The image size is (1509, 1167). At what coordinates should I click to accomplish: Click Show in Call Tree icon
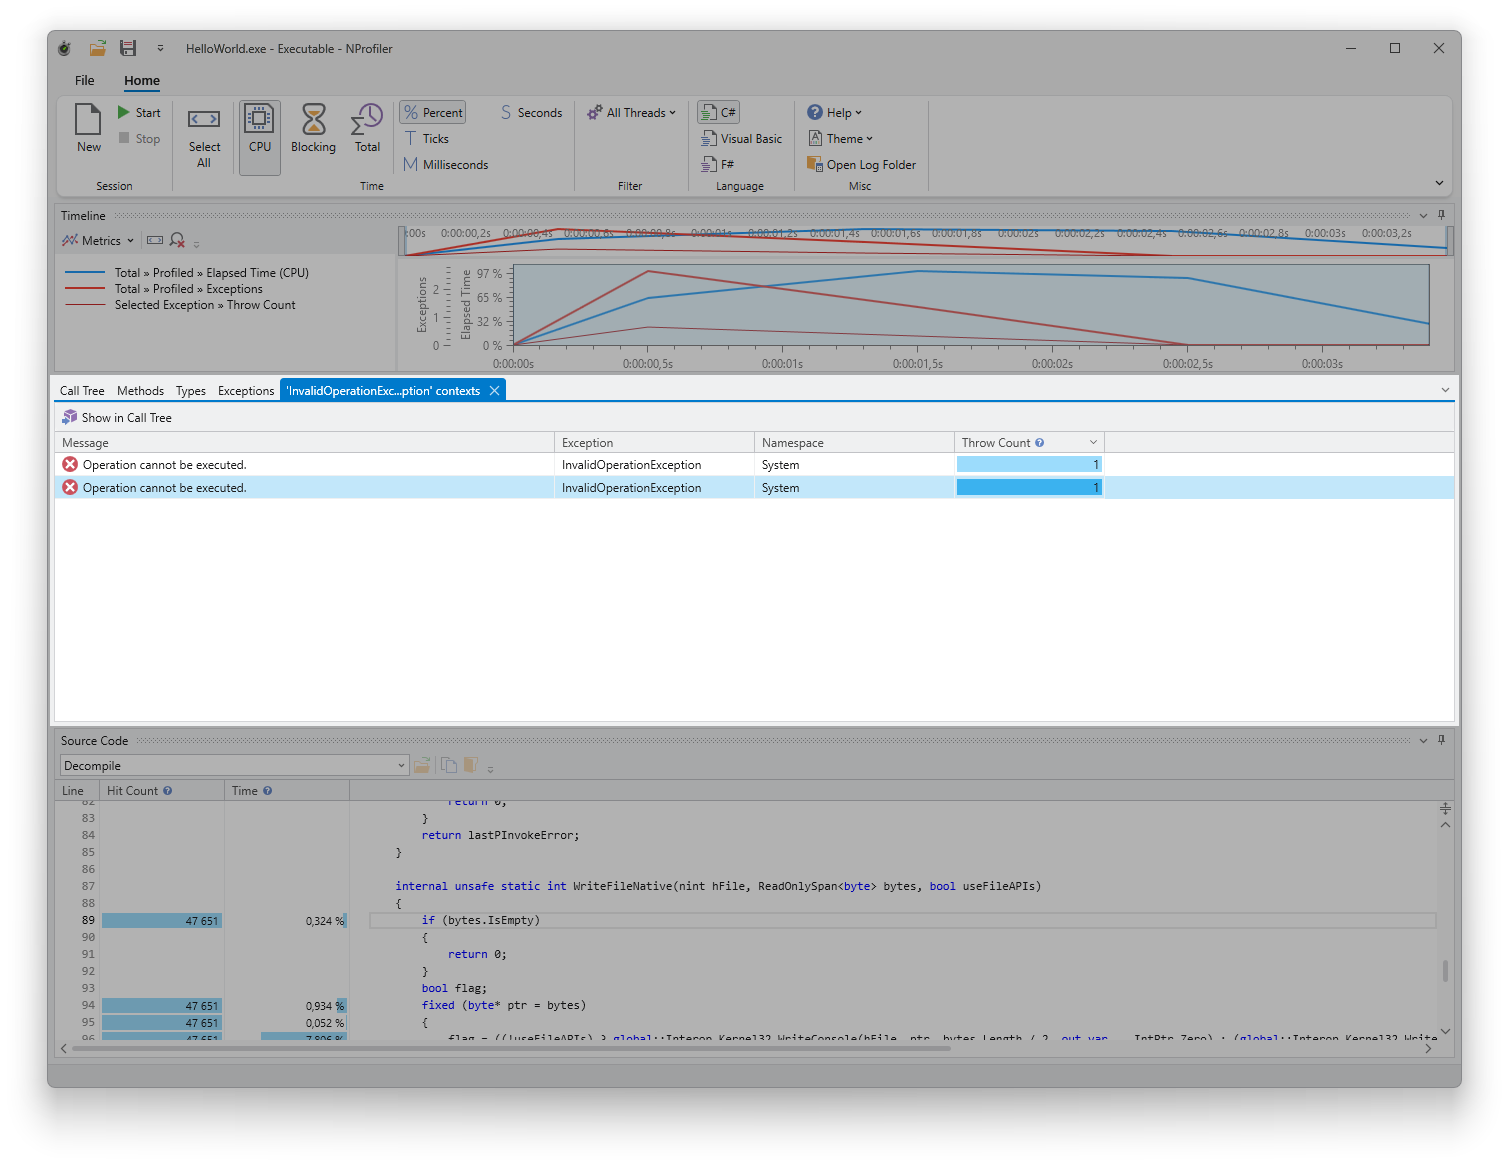[70, 418]
